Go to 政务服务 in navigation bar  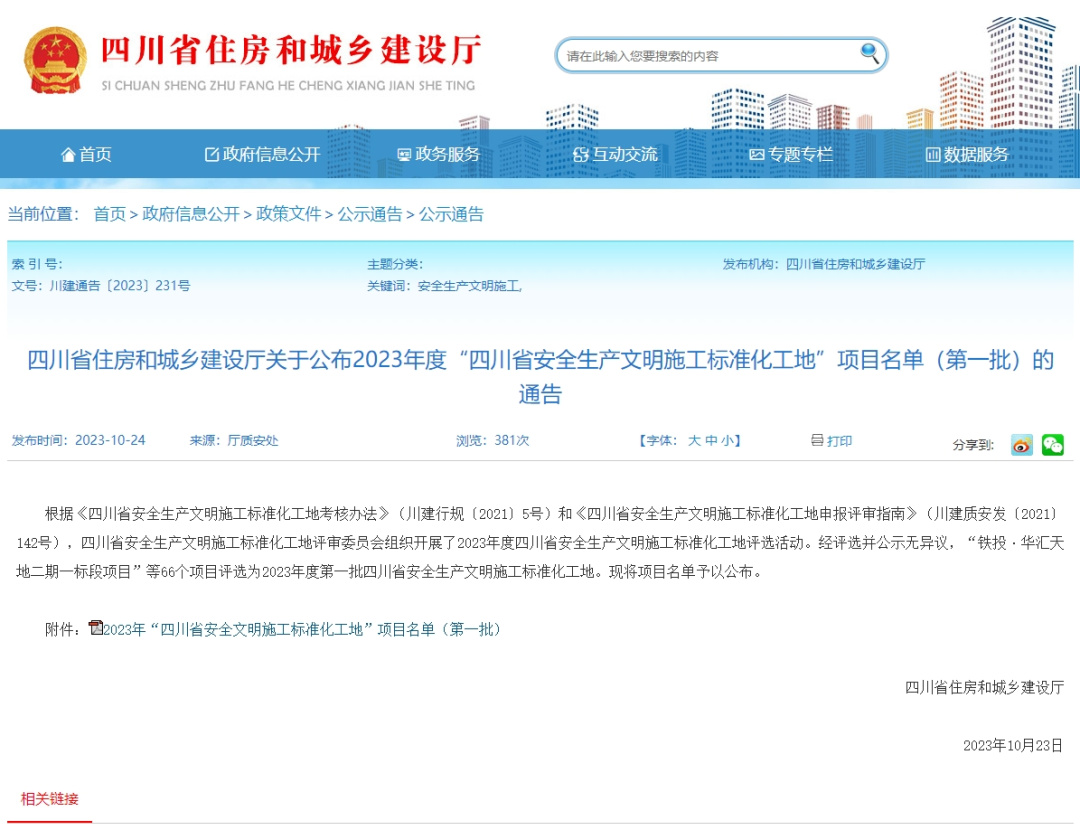438,154
